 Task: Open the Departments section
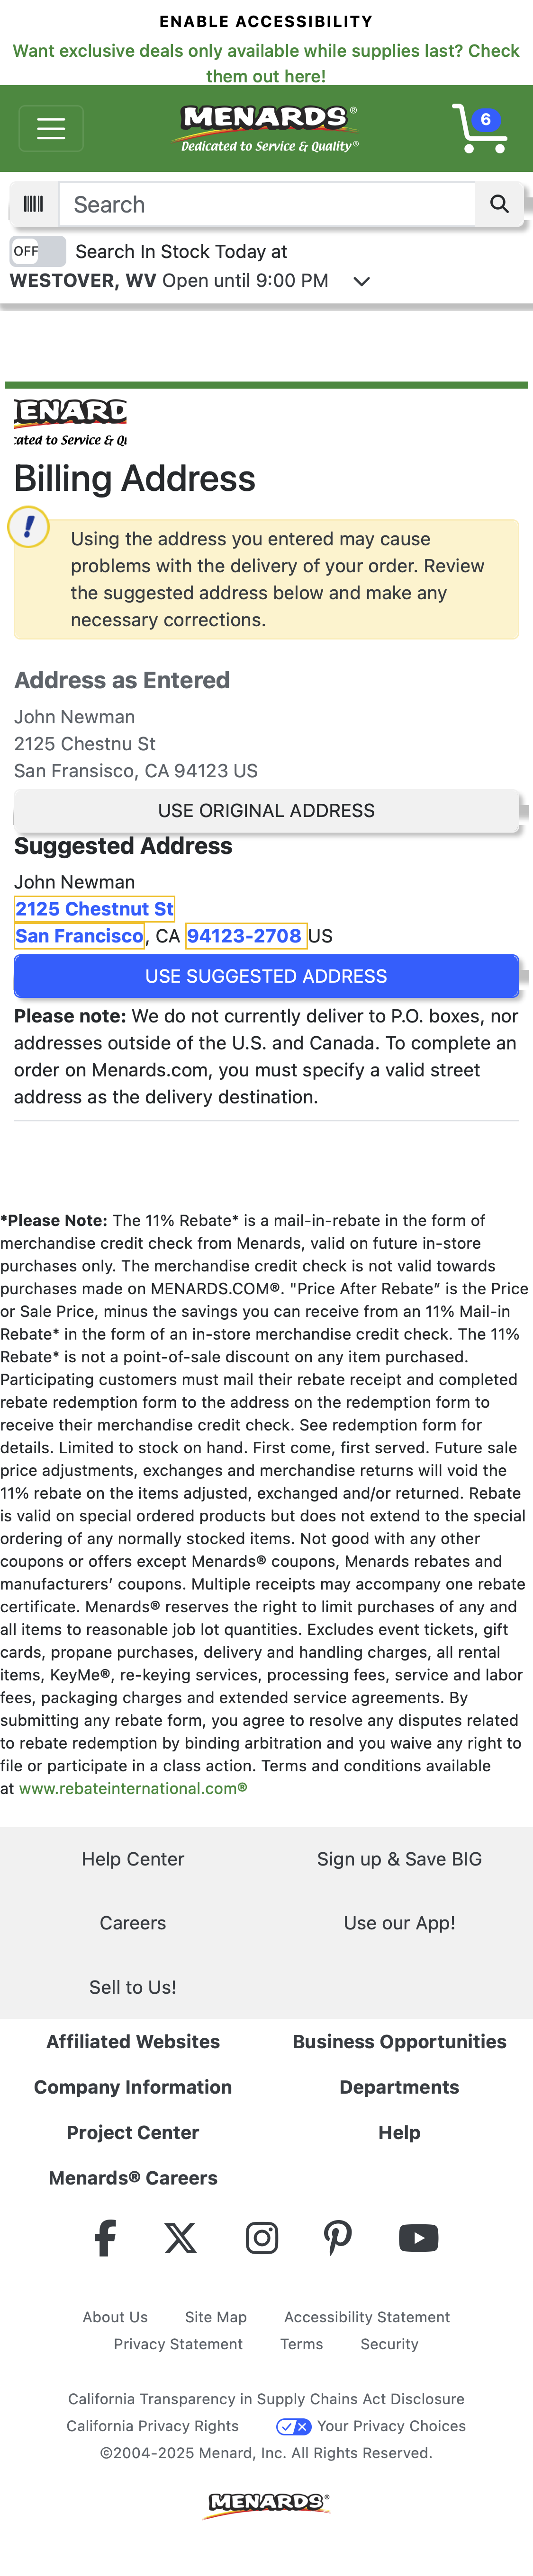pyautogui.click(x=399, y=2087)
